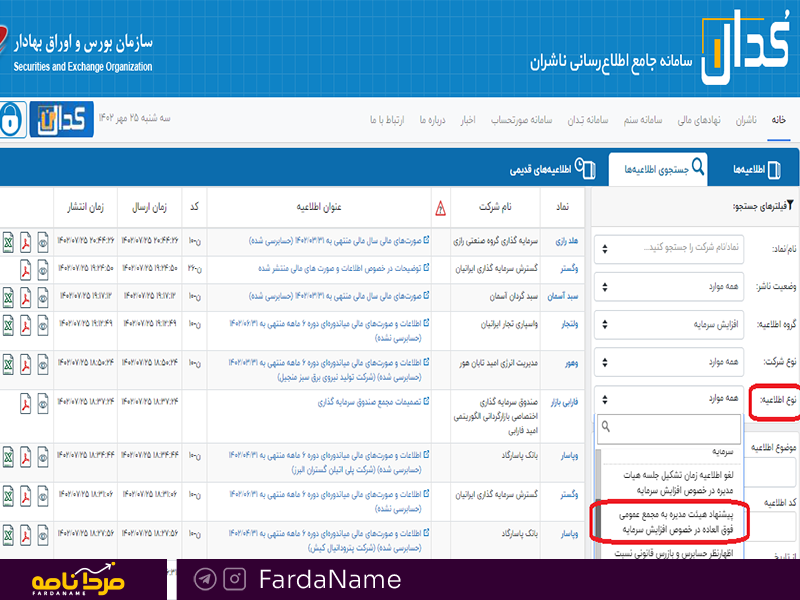
Task: Open PDF for وهور row
Action: point(26,365)
